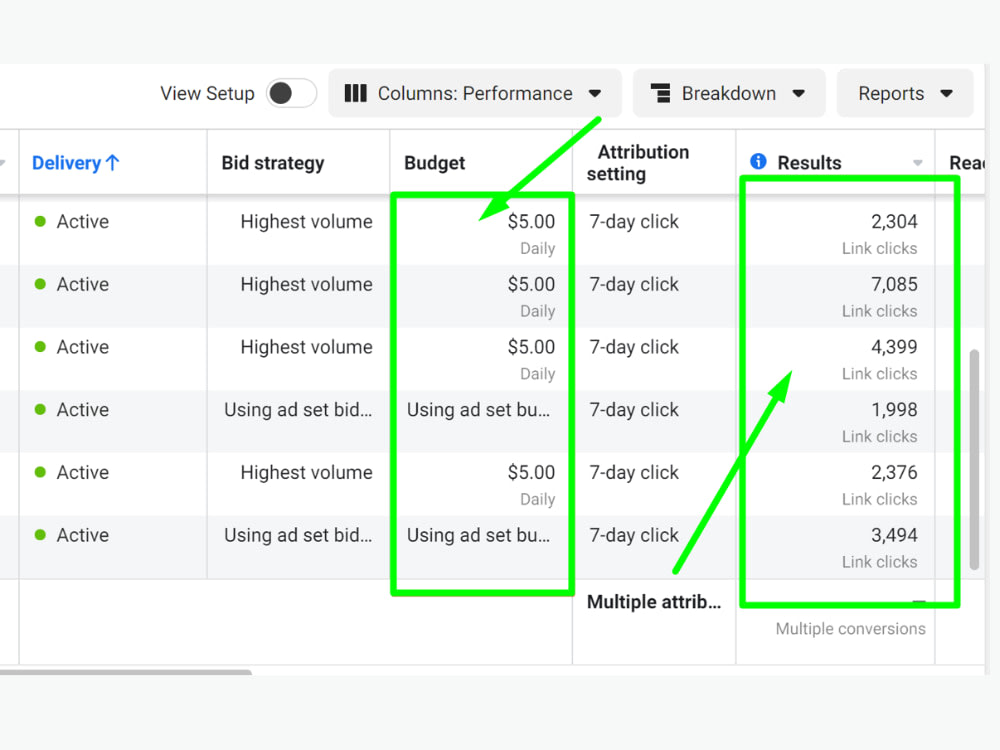This screenshot has height=750, width=1000.
Task: Click the 7,085 link clicks result
Action: point(894,284)
